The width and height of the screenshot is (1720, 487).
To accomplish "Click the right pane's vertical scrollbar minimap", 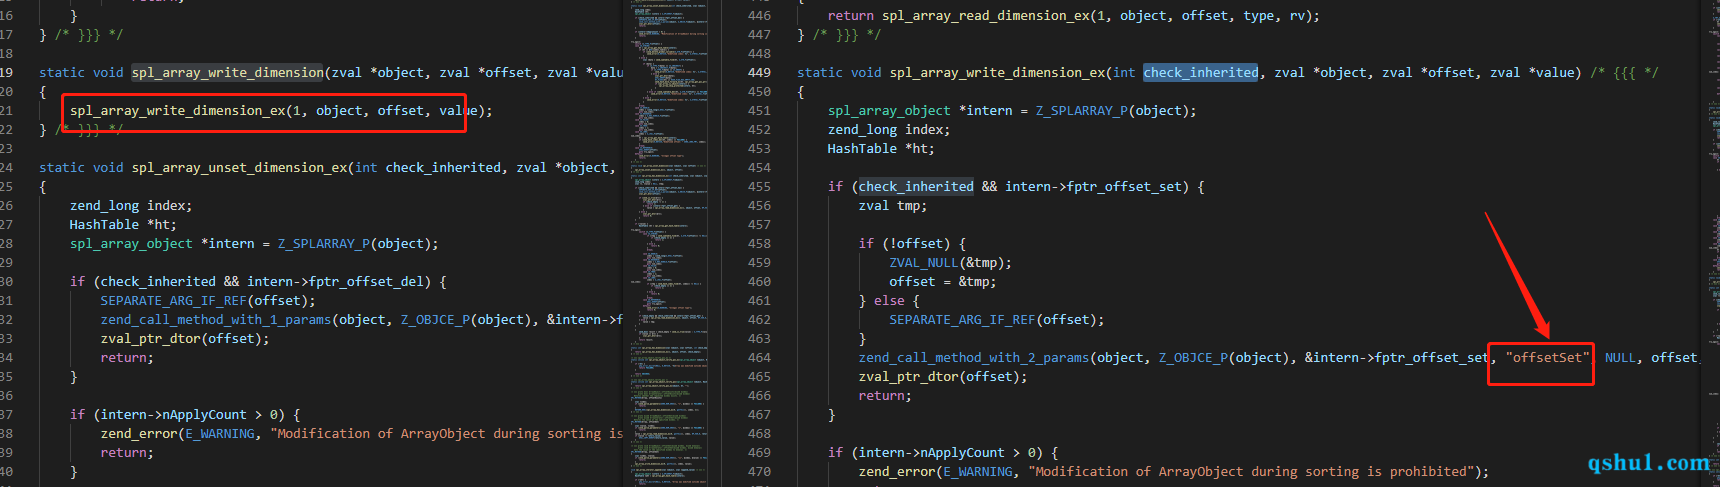I will coord(1711,243).
